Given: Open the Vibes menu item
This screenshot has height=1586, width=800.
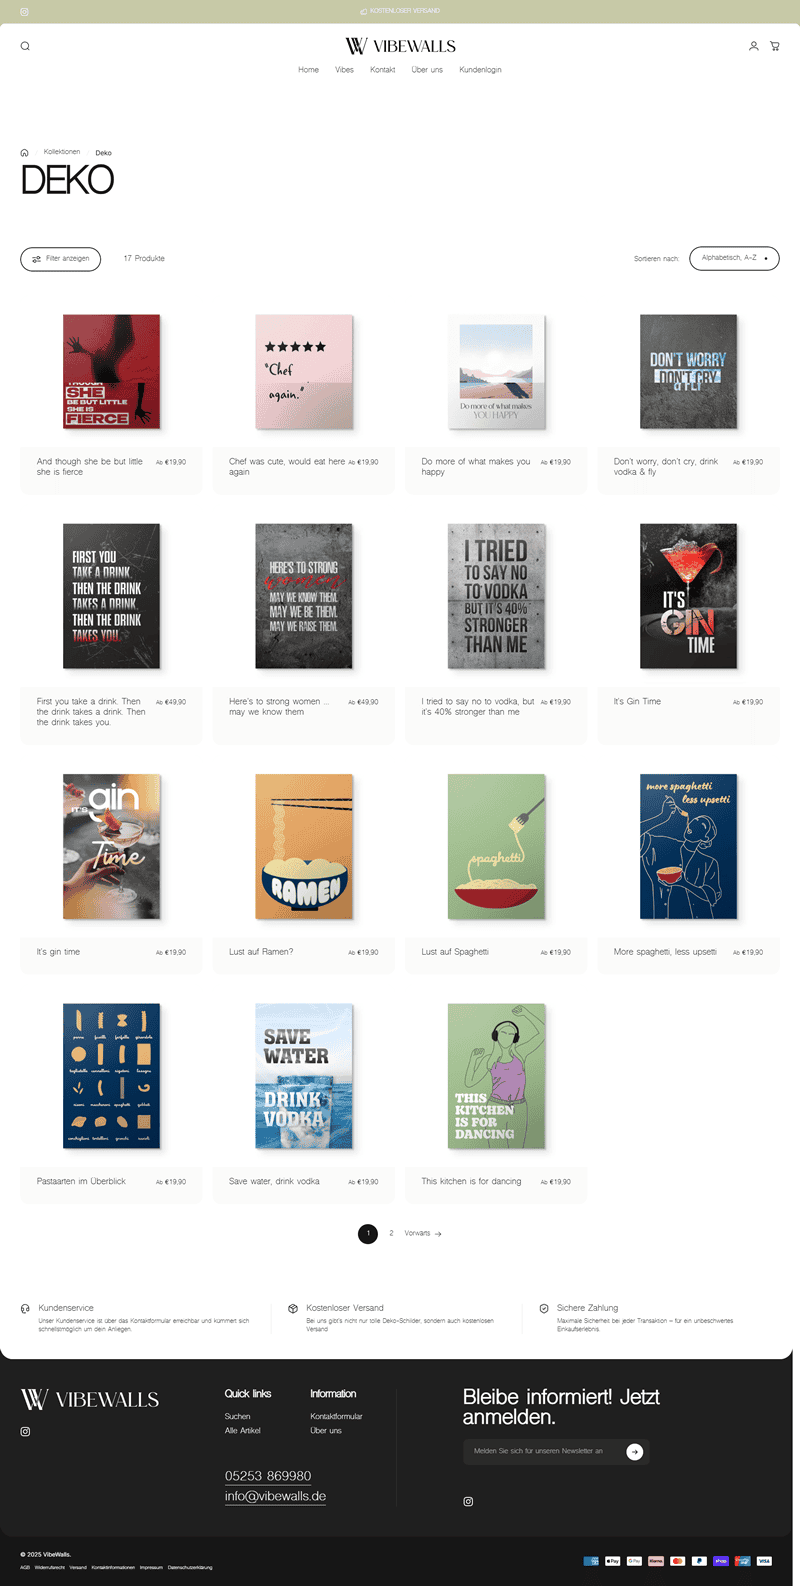Looking at the screenshot, I should click(x=344, y=70).
